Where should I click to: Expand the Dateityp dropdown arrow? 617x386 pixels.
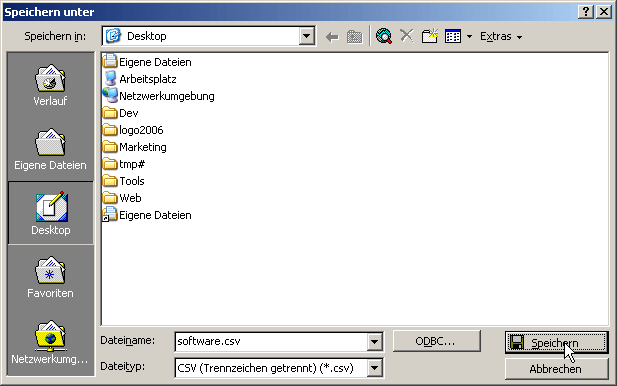point(375,368)
